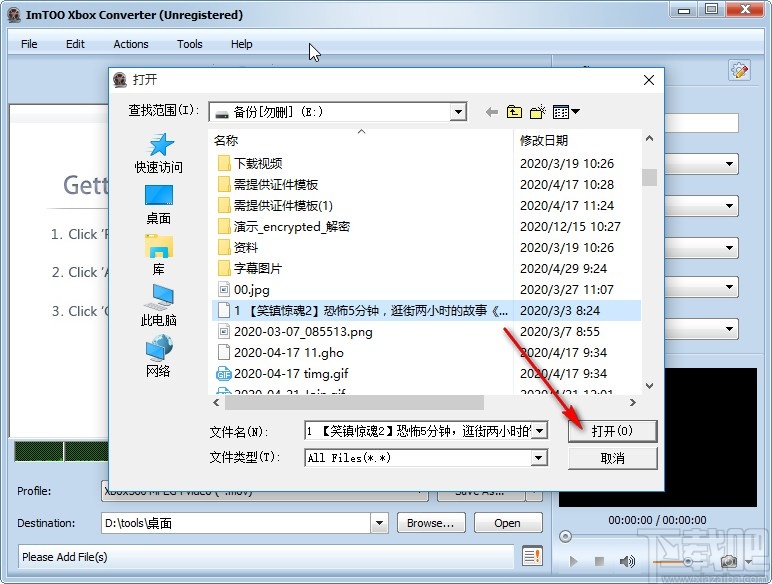Click the playback seek slider handle
The width and height of the screenshot is (772, 584).
[565, 536]
